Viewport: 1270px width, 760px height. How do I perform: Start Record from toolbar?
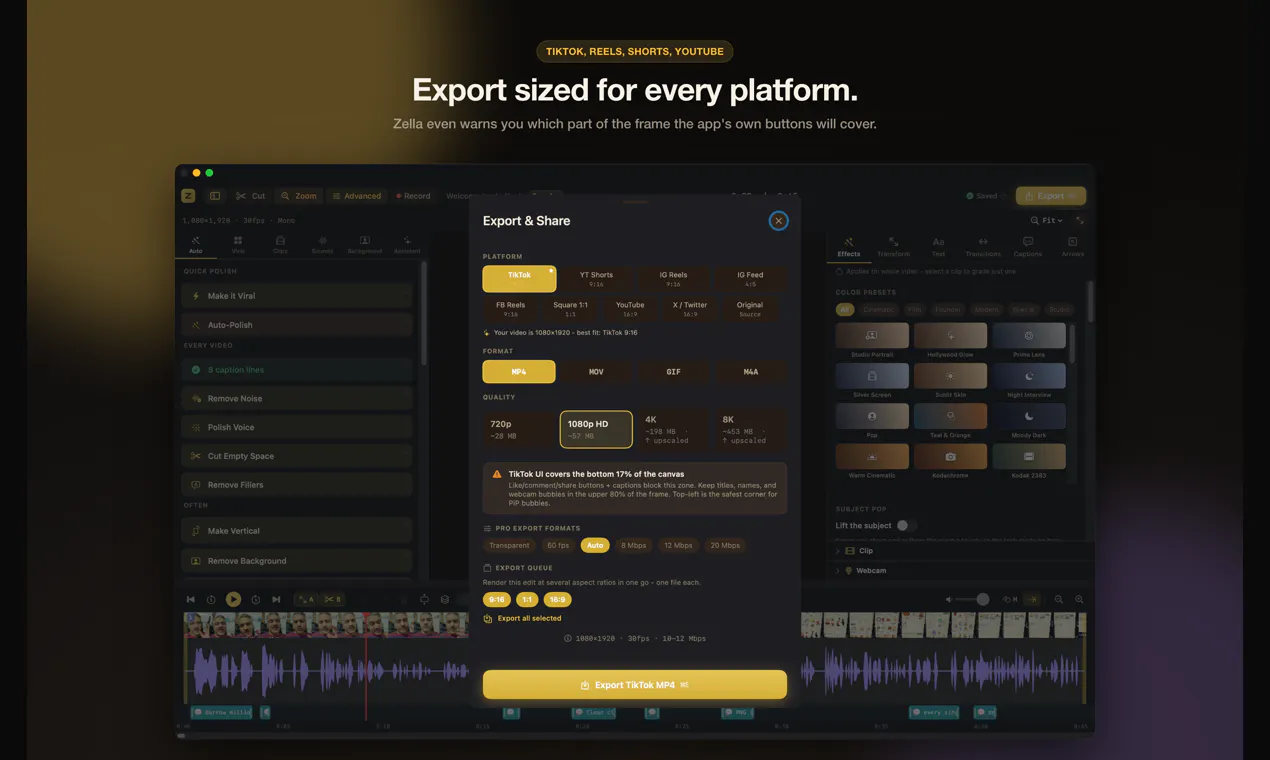tap(413, 196)
